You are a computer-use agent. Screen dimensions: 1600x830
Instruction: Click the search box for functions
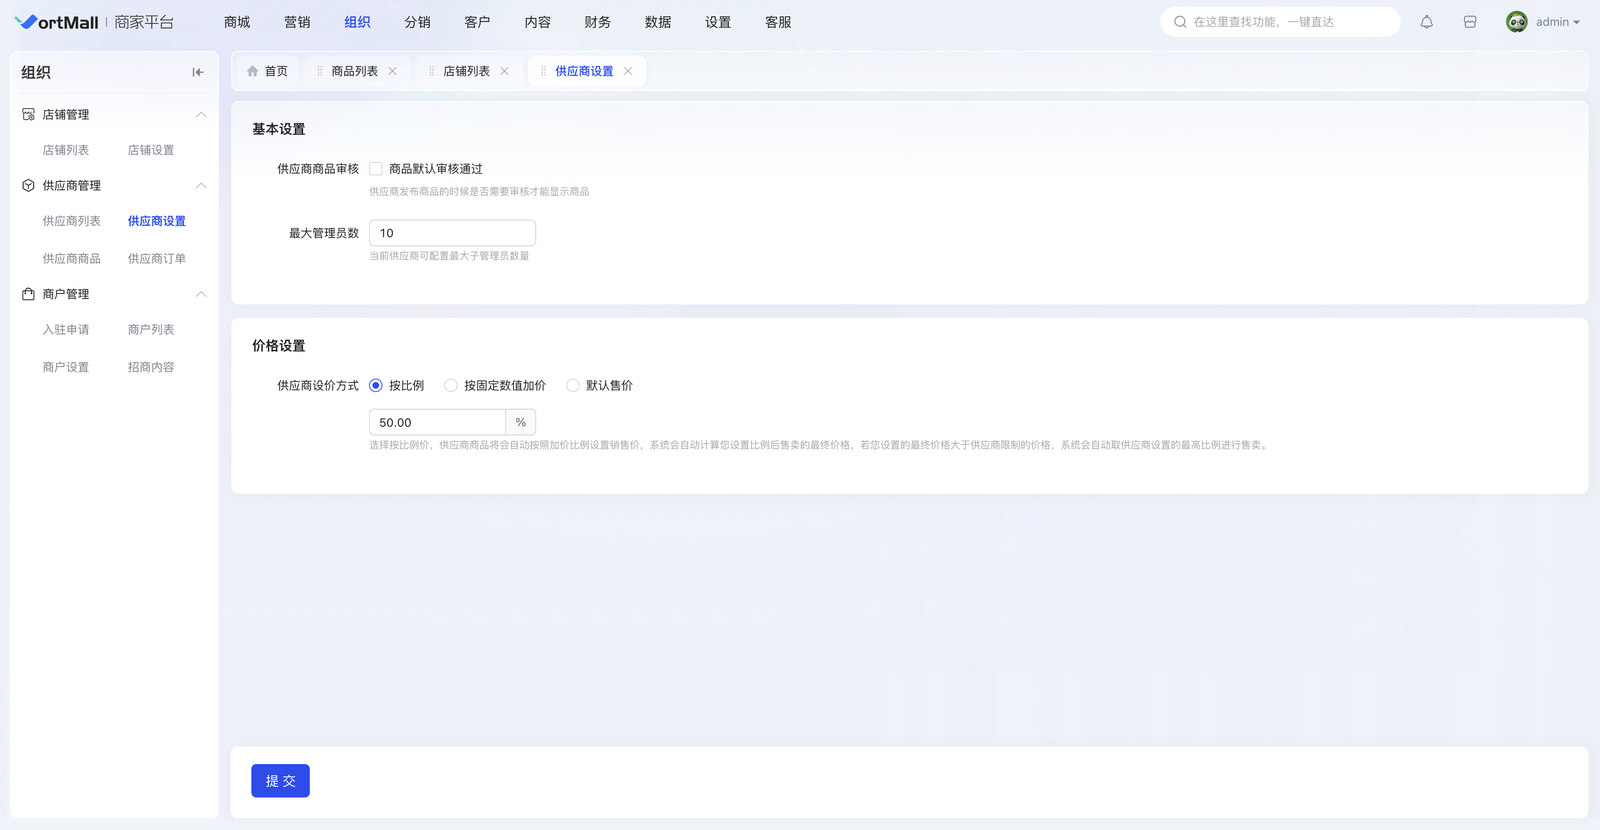(x=1280, y=22)
